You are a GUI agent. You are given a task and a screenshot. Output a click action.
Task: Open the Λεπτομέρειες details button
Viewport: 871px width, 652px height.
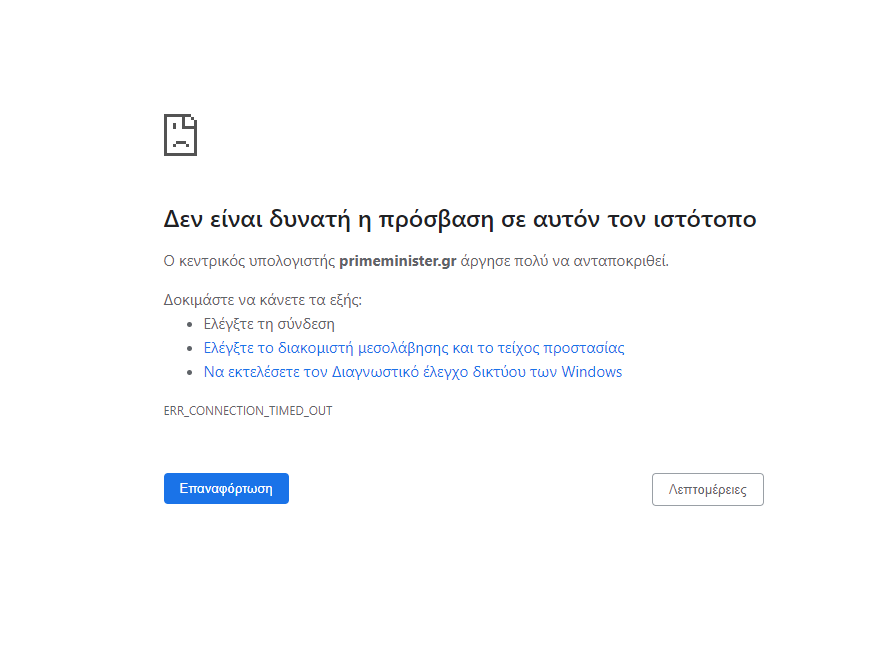tap(707, 490)
